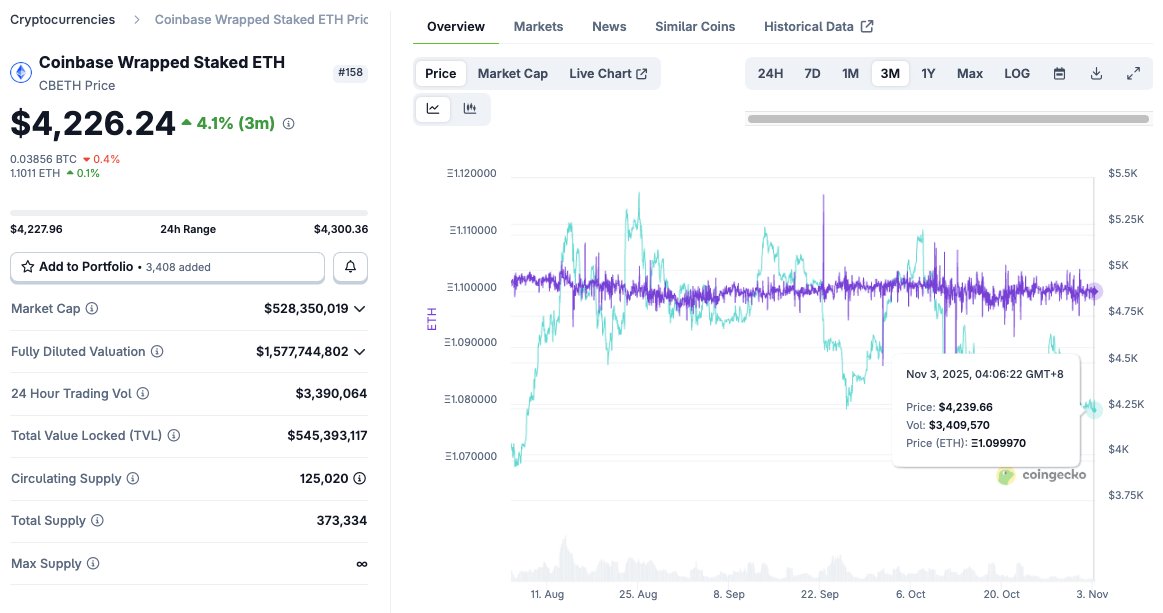Screen dimensions: 1163x613
Task: Open the Historical Data tab
Action: click(818, 26)
